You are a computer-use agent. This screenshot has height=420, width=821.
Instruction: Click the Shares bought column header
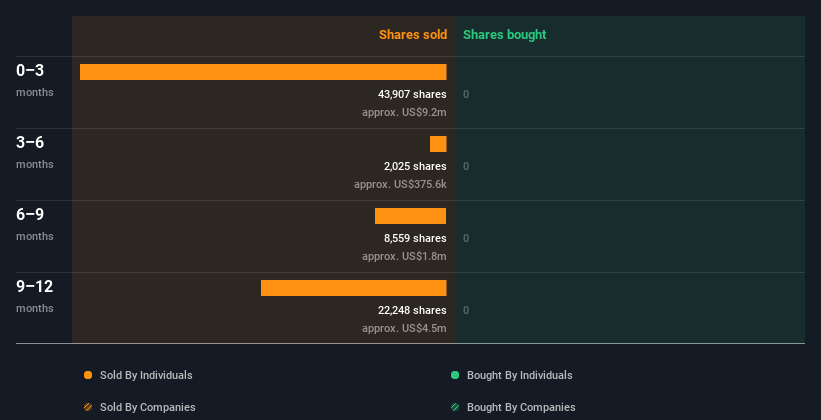(504, 35)
